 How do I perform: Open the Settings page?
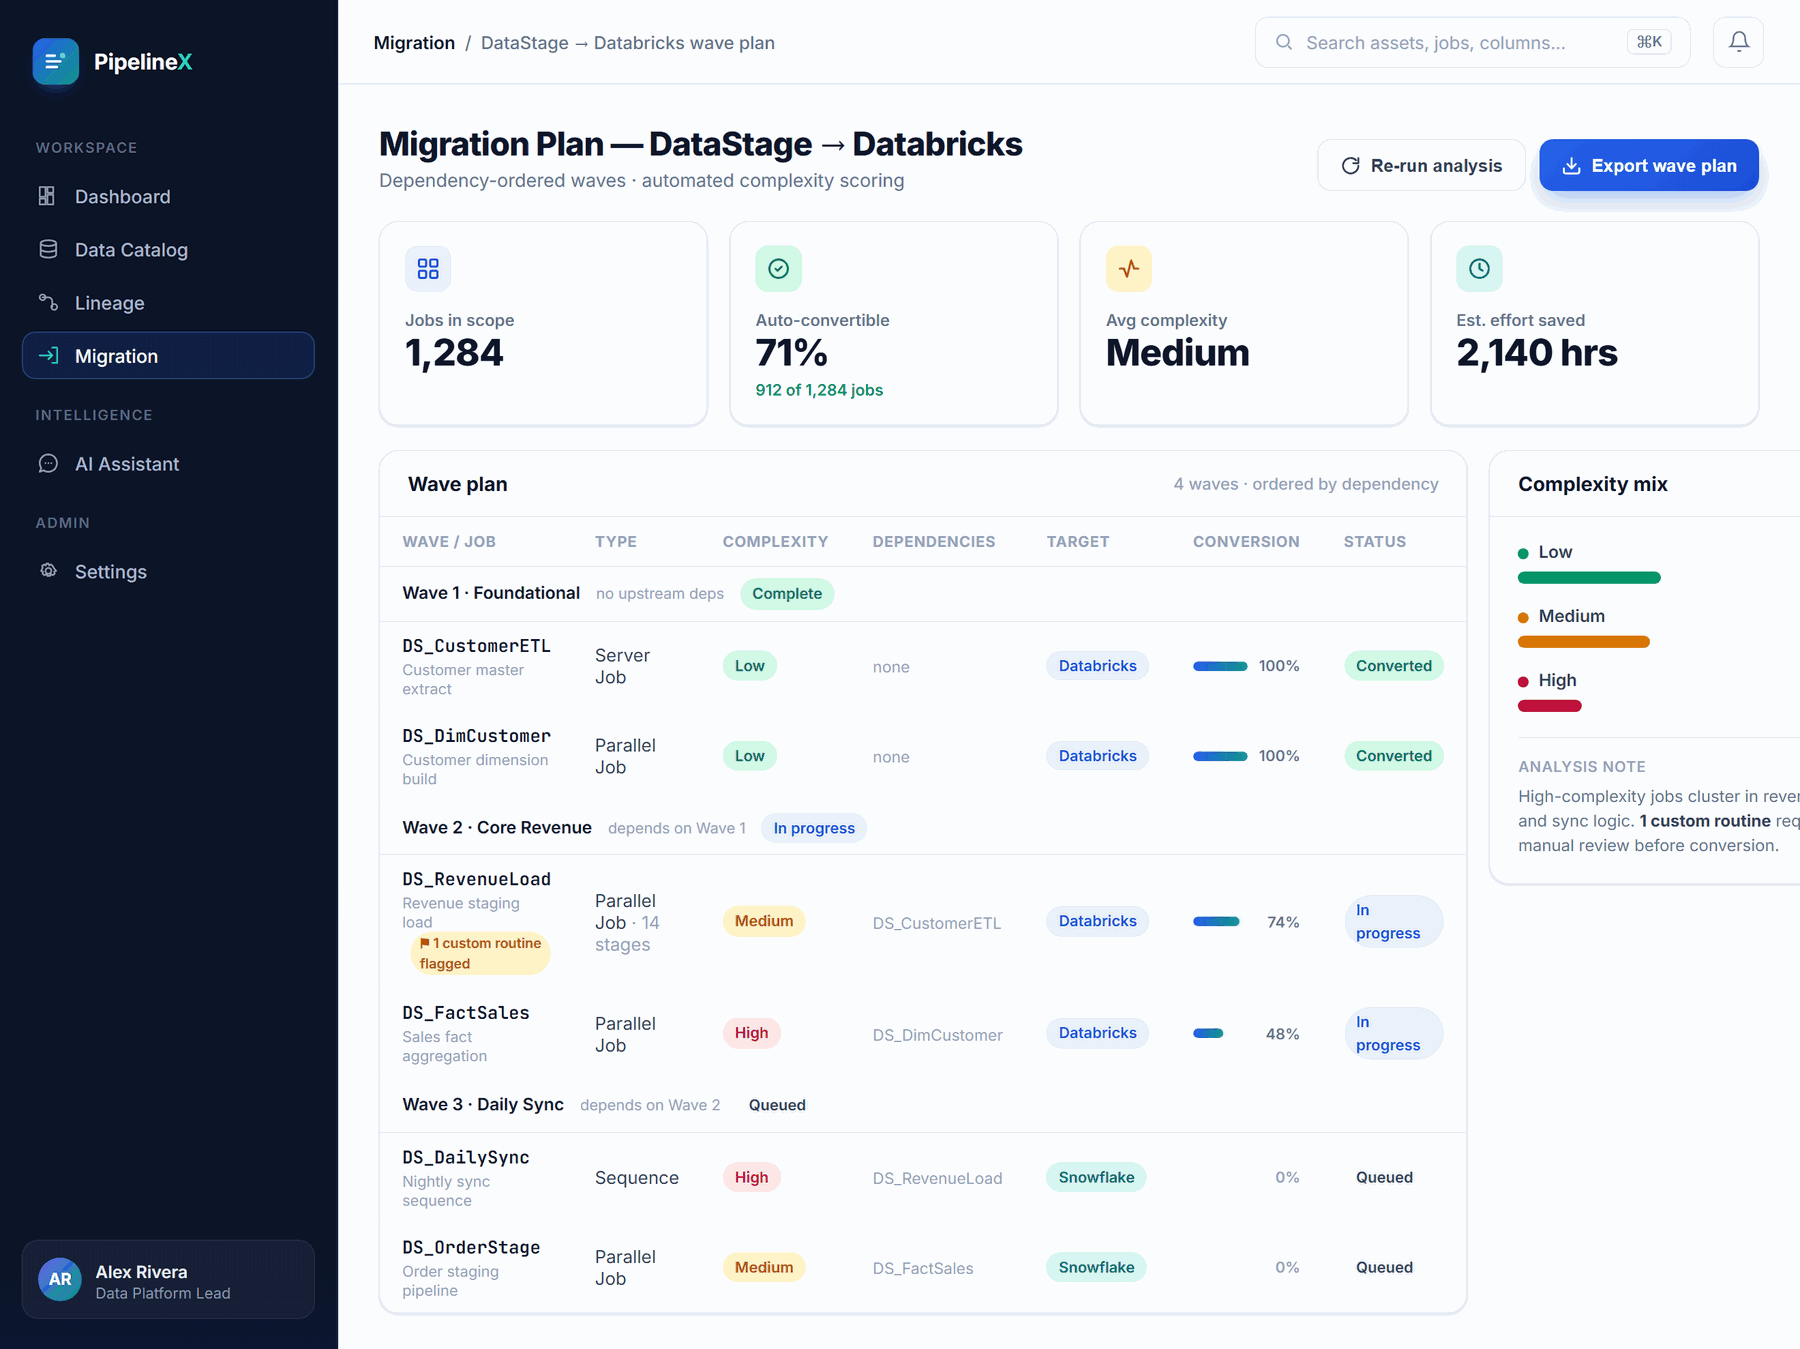coord(168,571)
